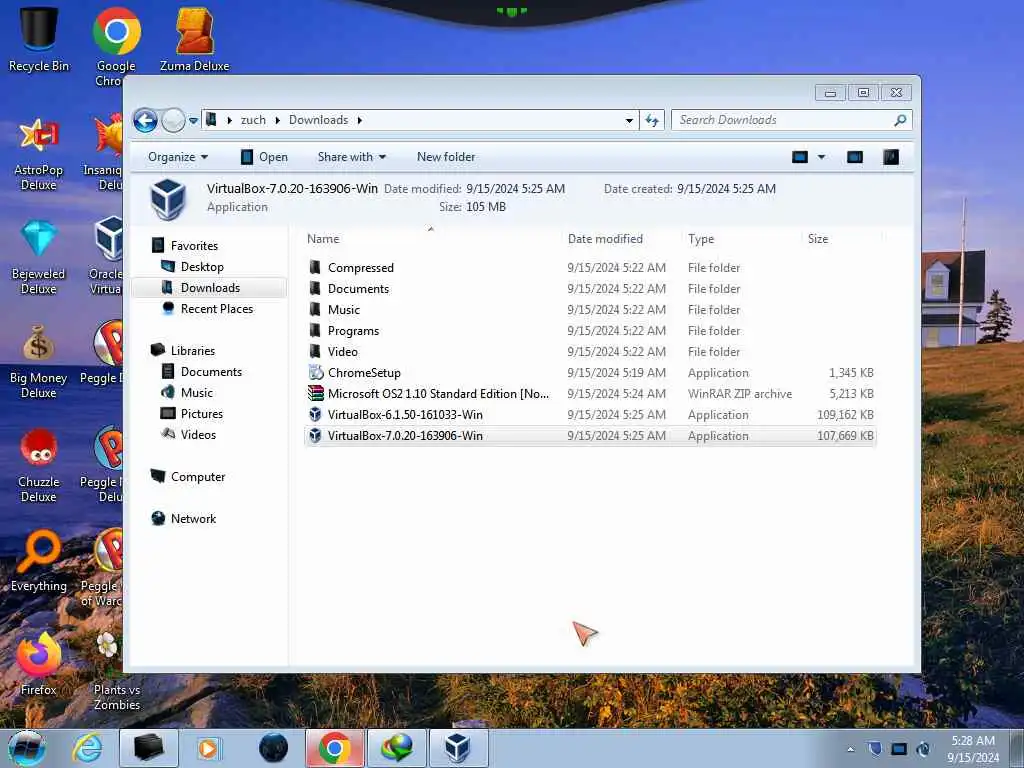Open the VirtualBox taskbar icon

click(x=458, y=748)
